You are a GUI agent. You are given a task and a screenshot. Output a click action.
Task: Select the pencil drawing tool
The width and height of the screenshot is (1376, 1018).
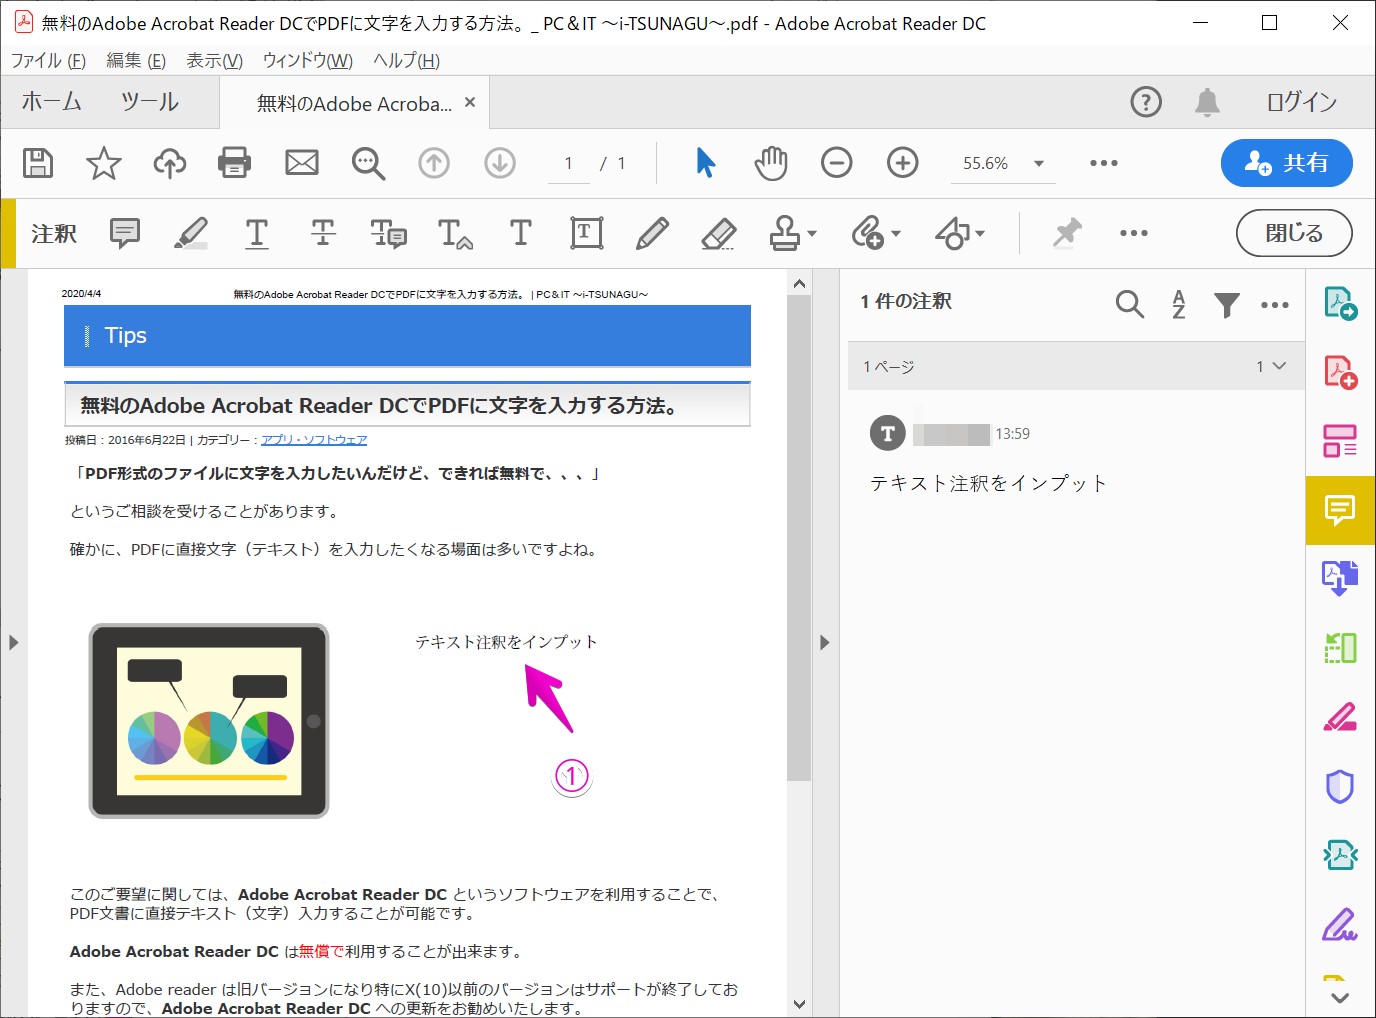[652, 233]
